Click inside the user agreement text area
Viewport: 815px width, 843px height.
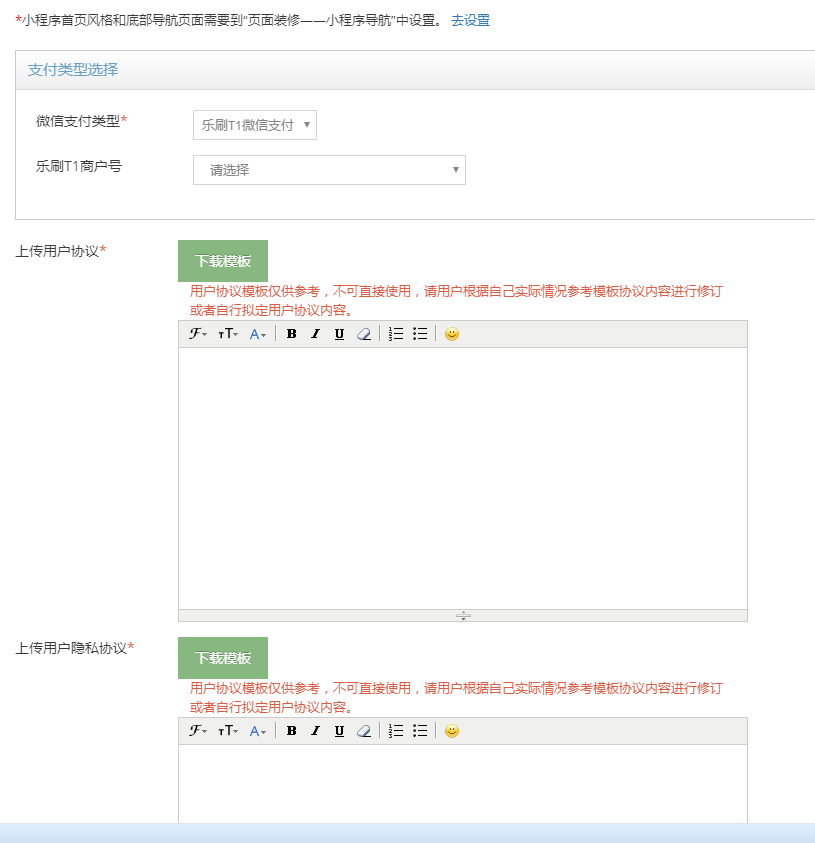(x=462, y=478)
